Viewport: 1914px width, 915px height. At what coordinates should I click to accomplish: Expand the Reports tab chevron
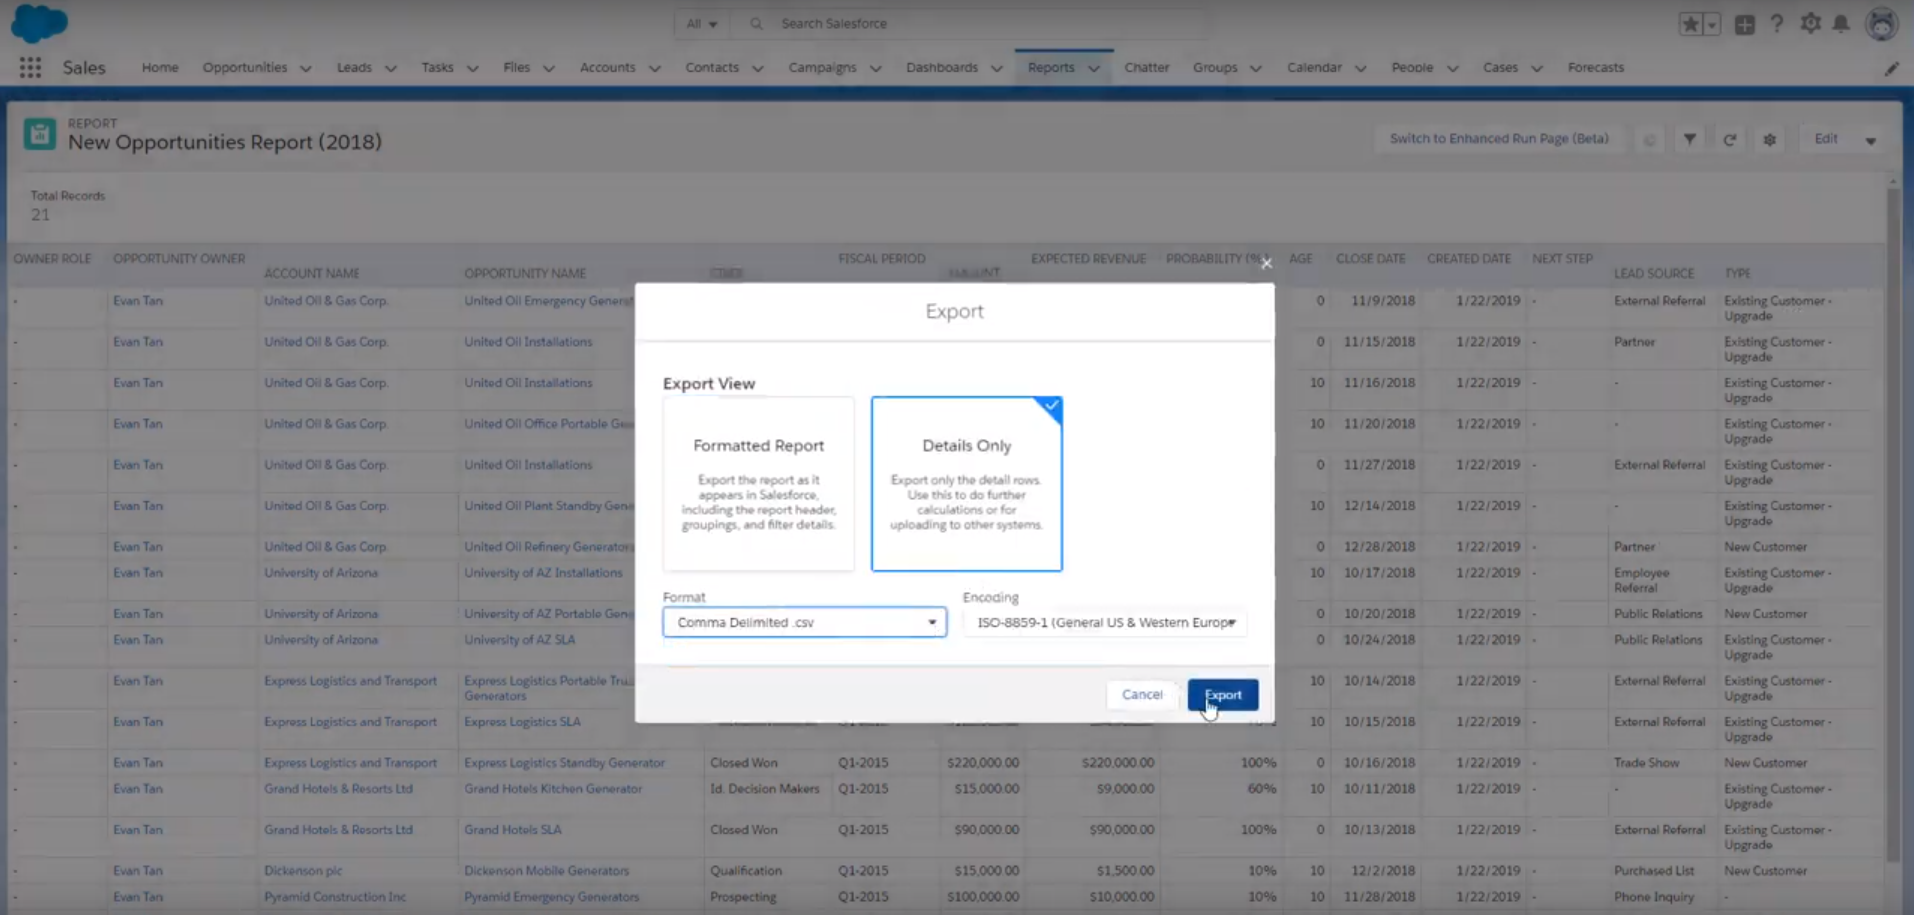1094,68
